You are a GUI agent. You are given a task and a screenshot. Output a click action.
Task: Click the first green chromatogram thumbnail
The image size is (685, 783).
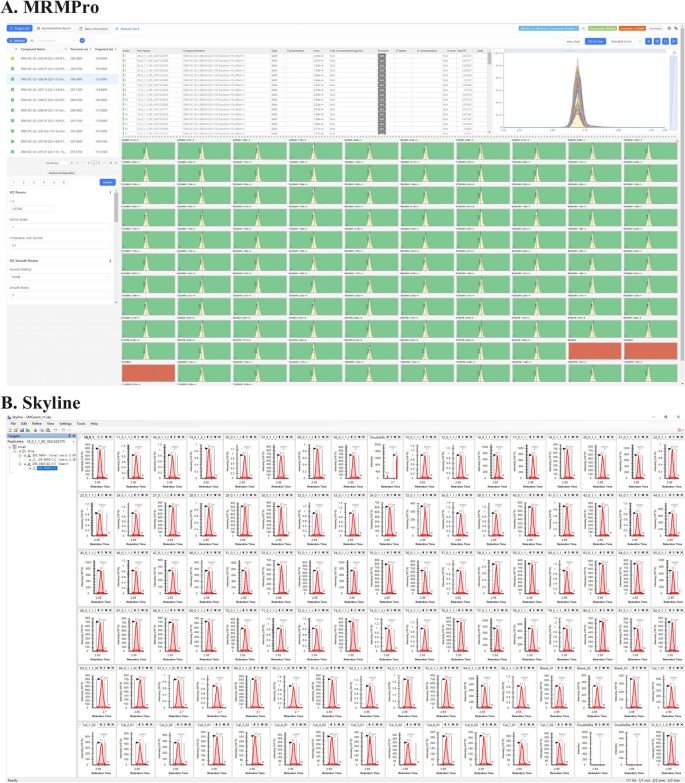point(148,151)
